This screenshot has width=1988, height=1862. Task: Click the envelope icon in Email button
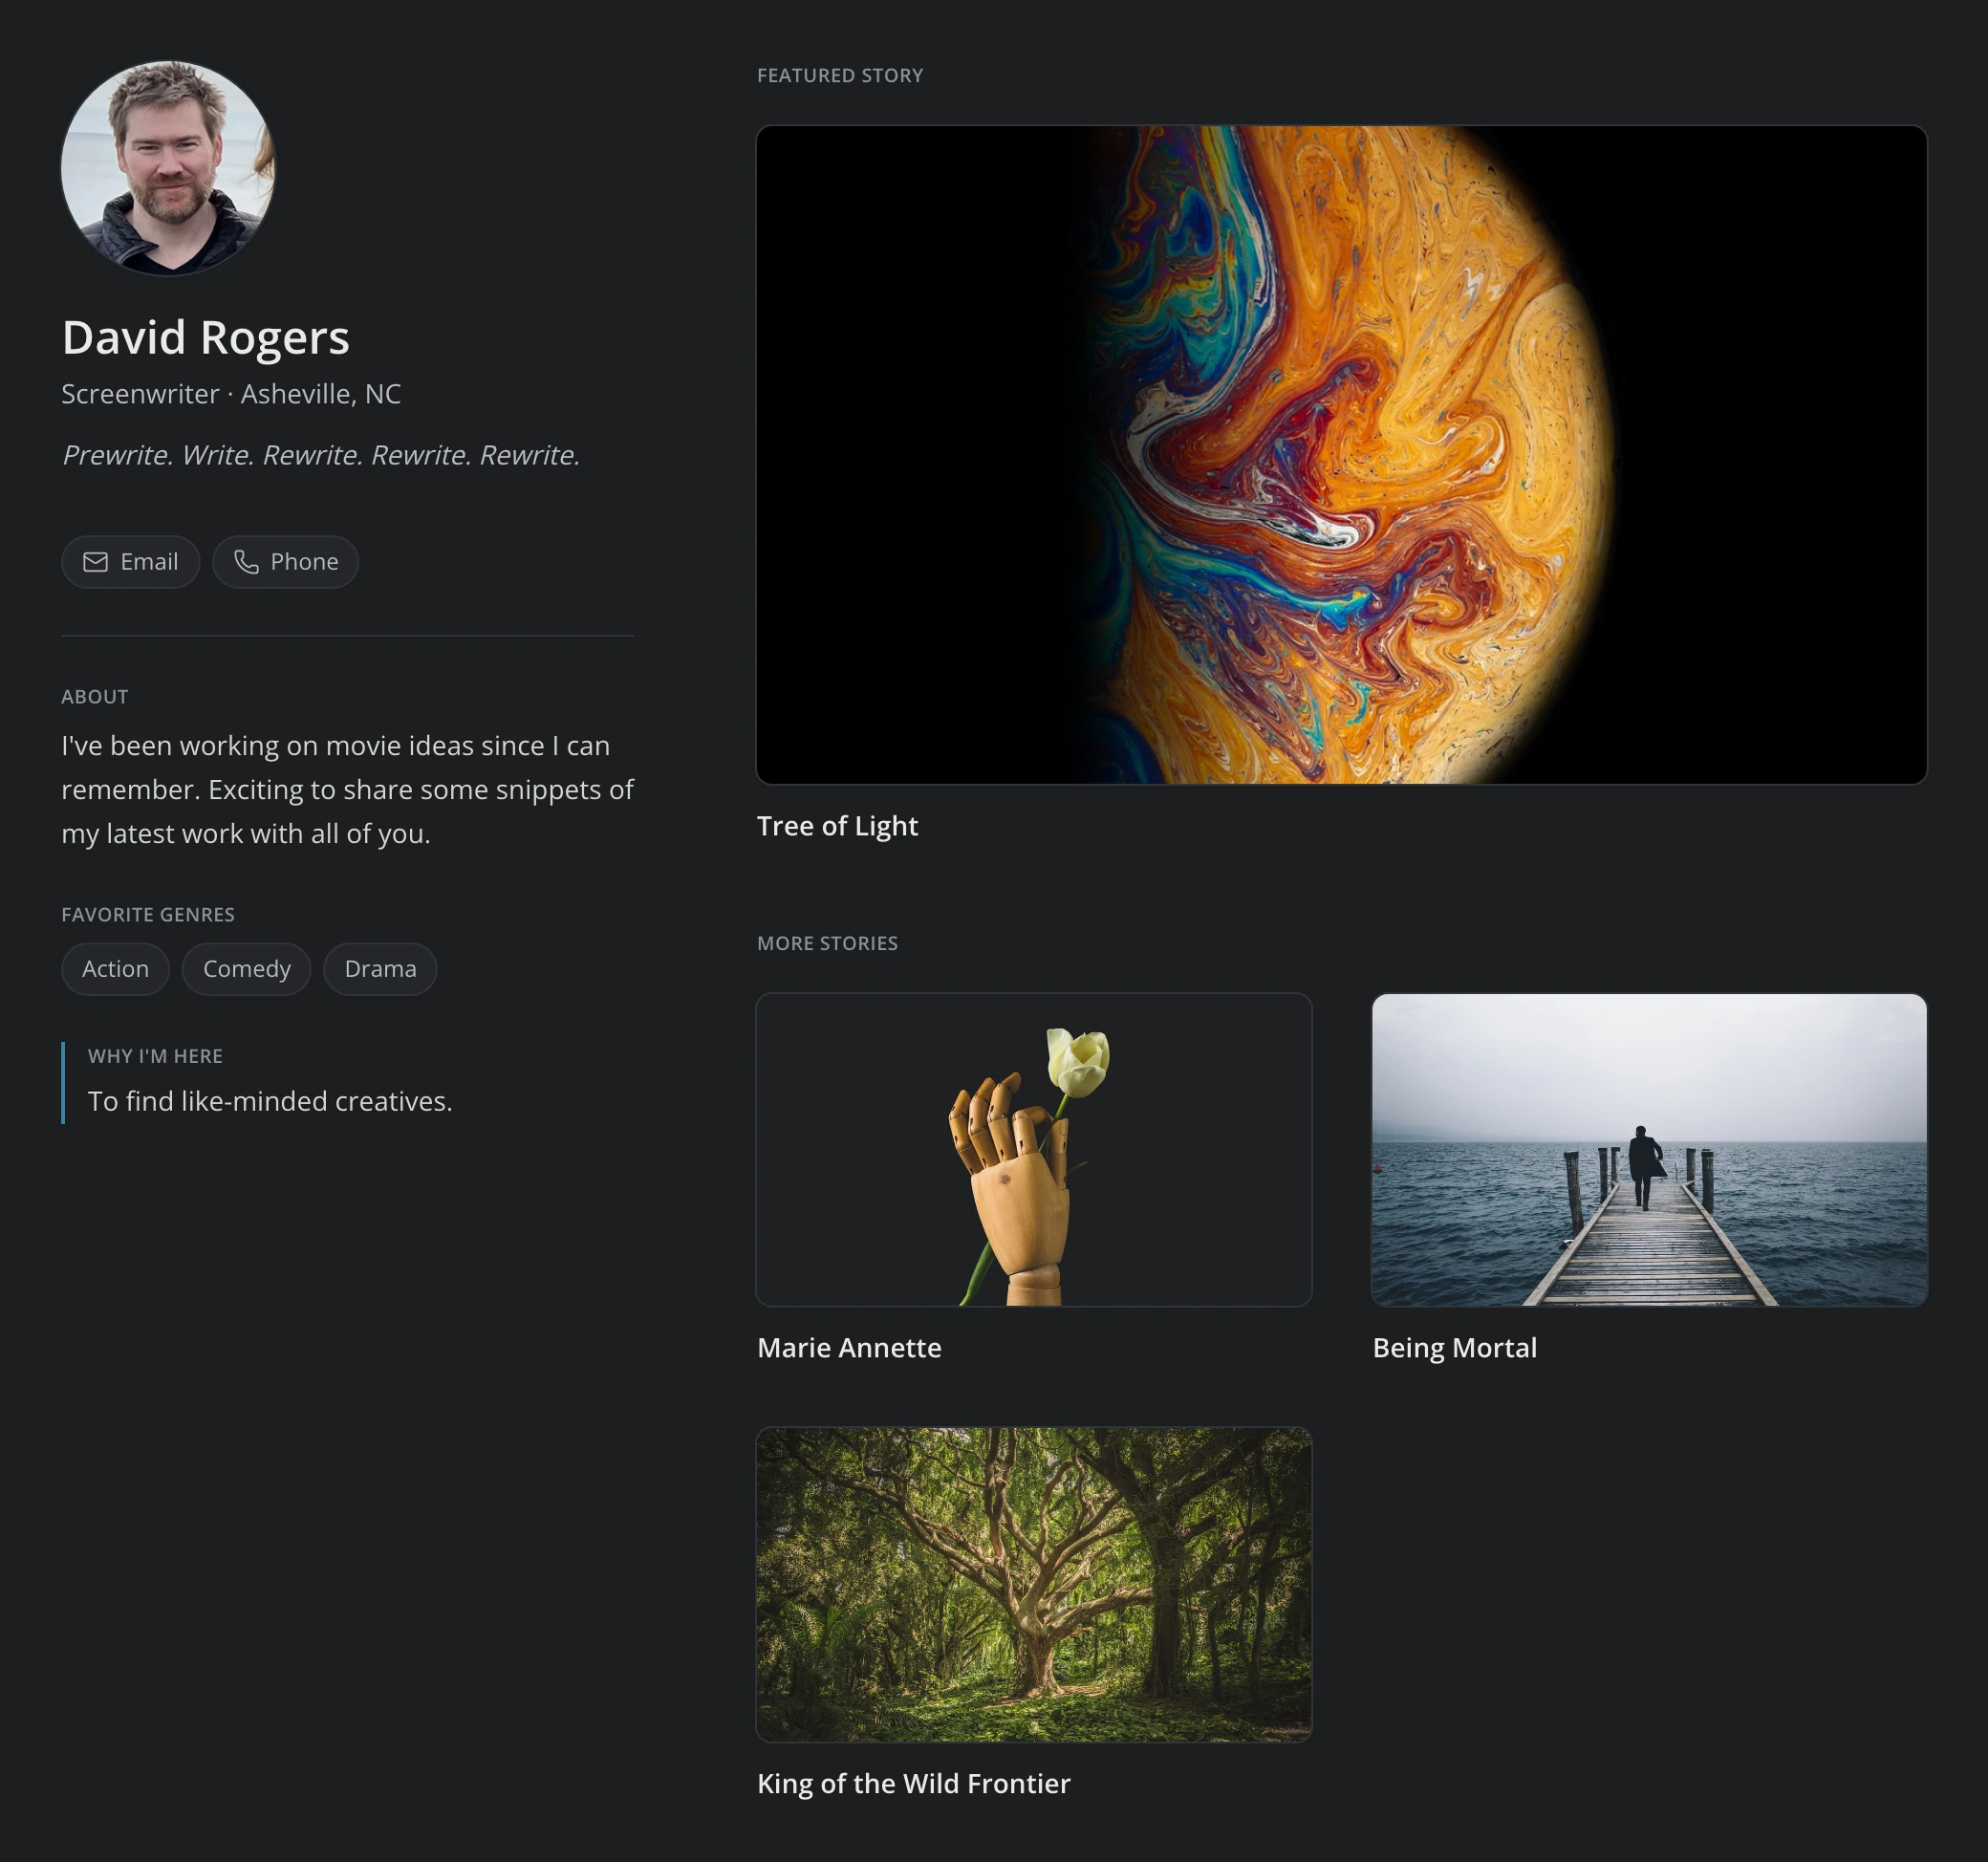95,562
